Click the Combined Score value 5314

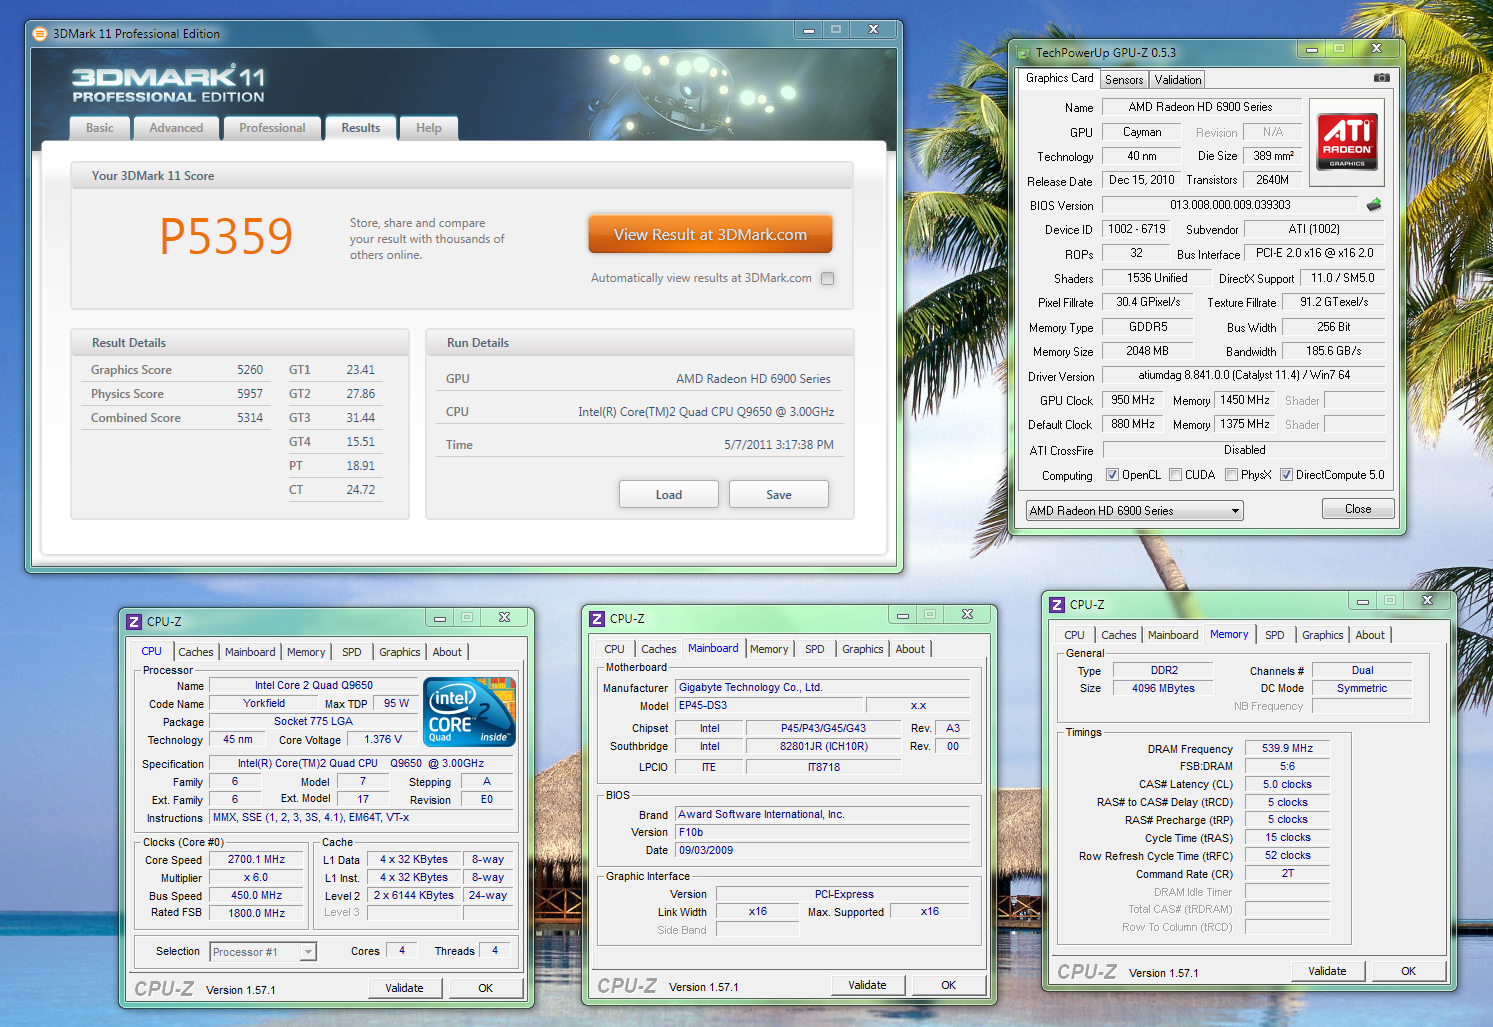click(x=250, y=418)
